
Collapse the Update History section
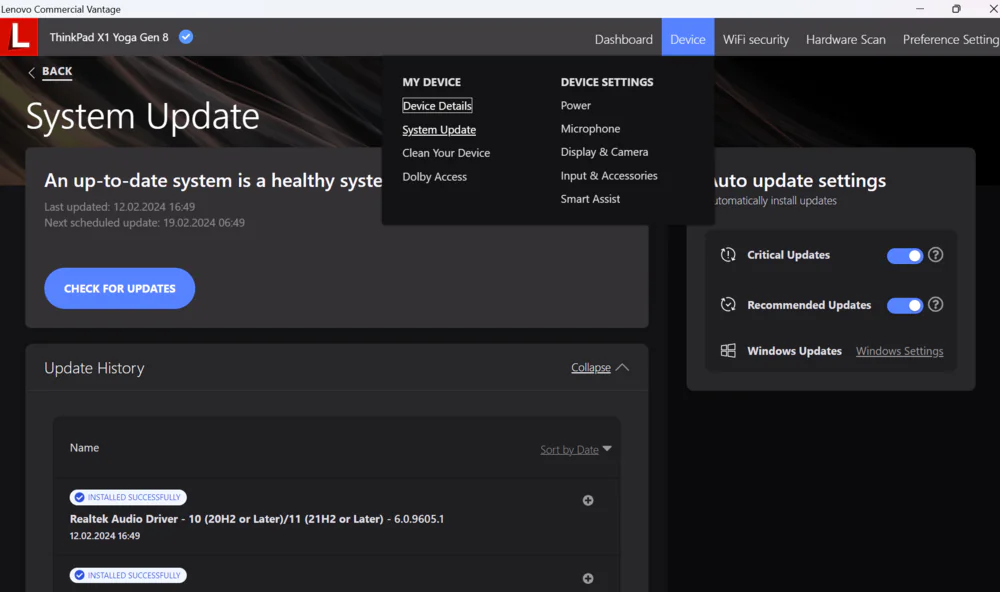[599, 367]
